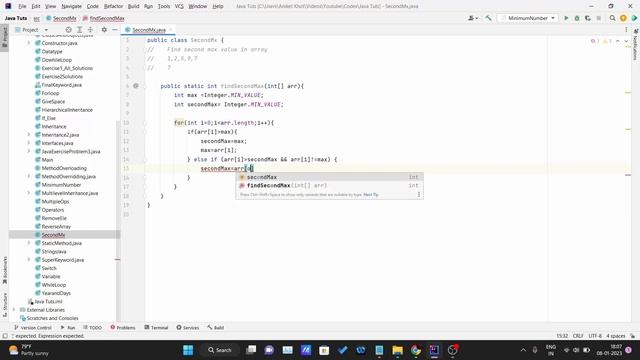This screenshot has height=360, width=640.
Task: Expand Constructor.java tree node
Action: [29, 43]
